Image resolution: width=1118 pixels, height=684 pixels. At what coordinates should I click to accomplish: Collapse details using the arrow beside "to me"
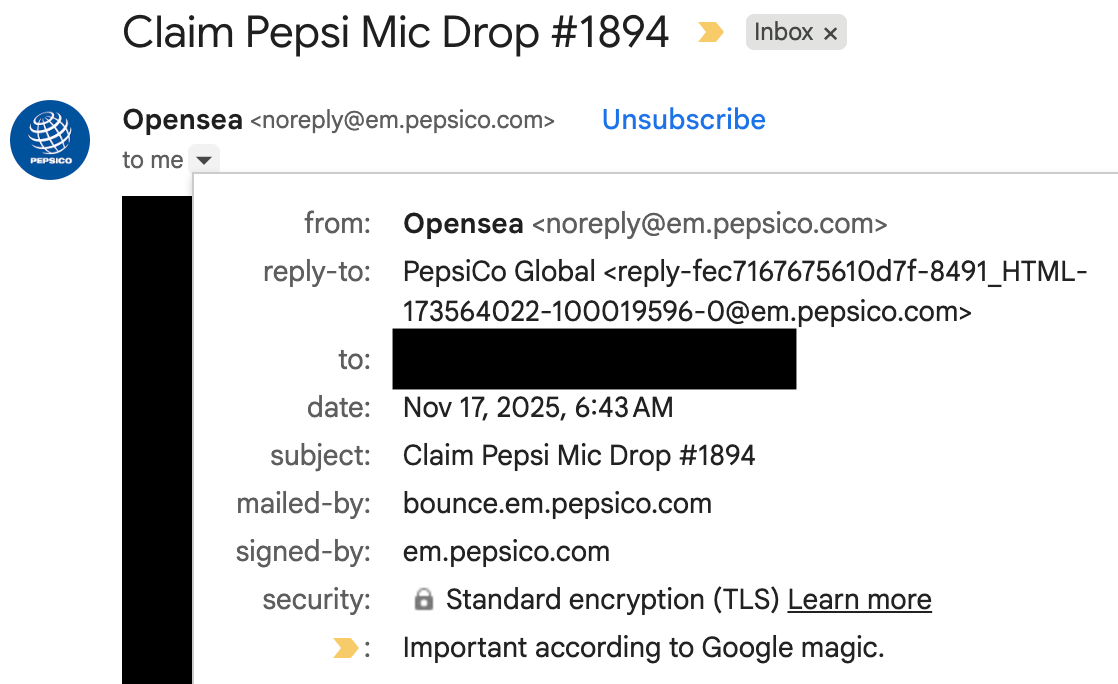[x=204, y=160]
